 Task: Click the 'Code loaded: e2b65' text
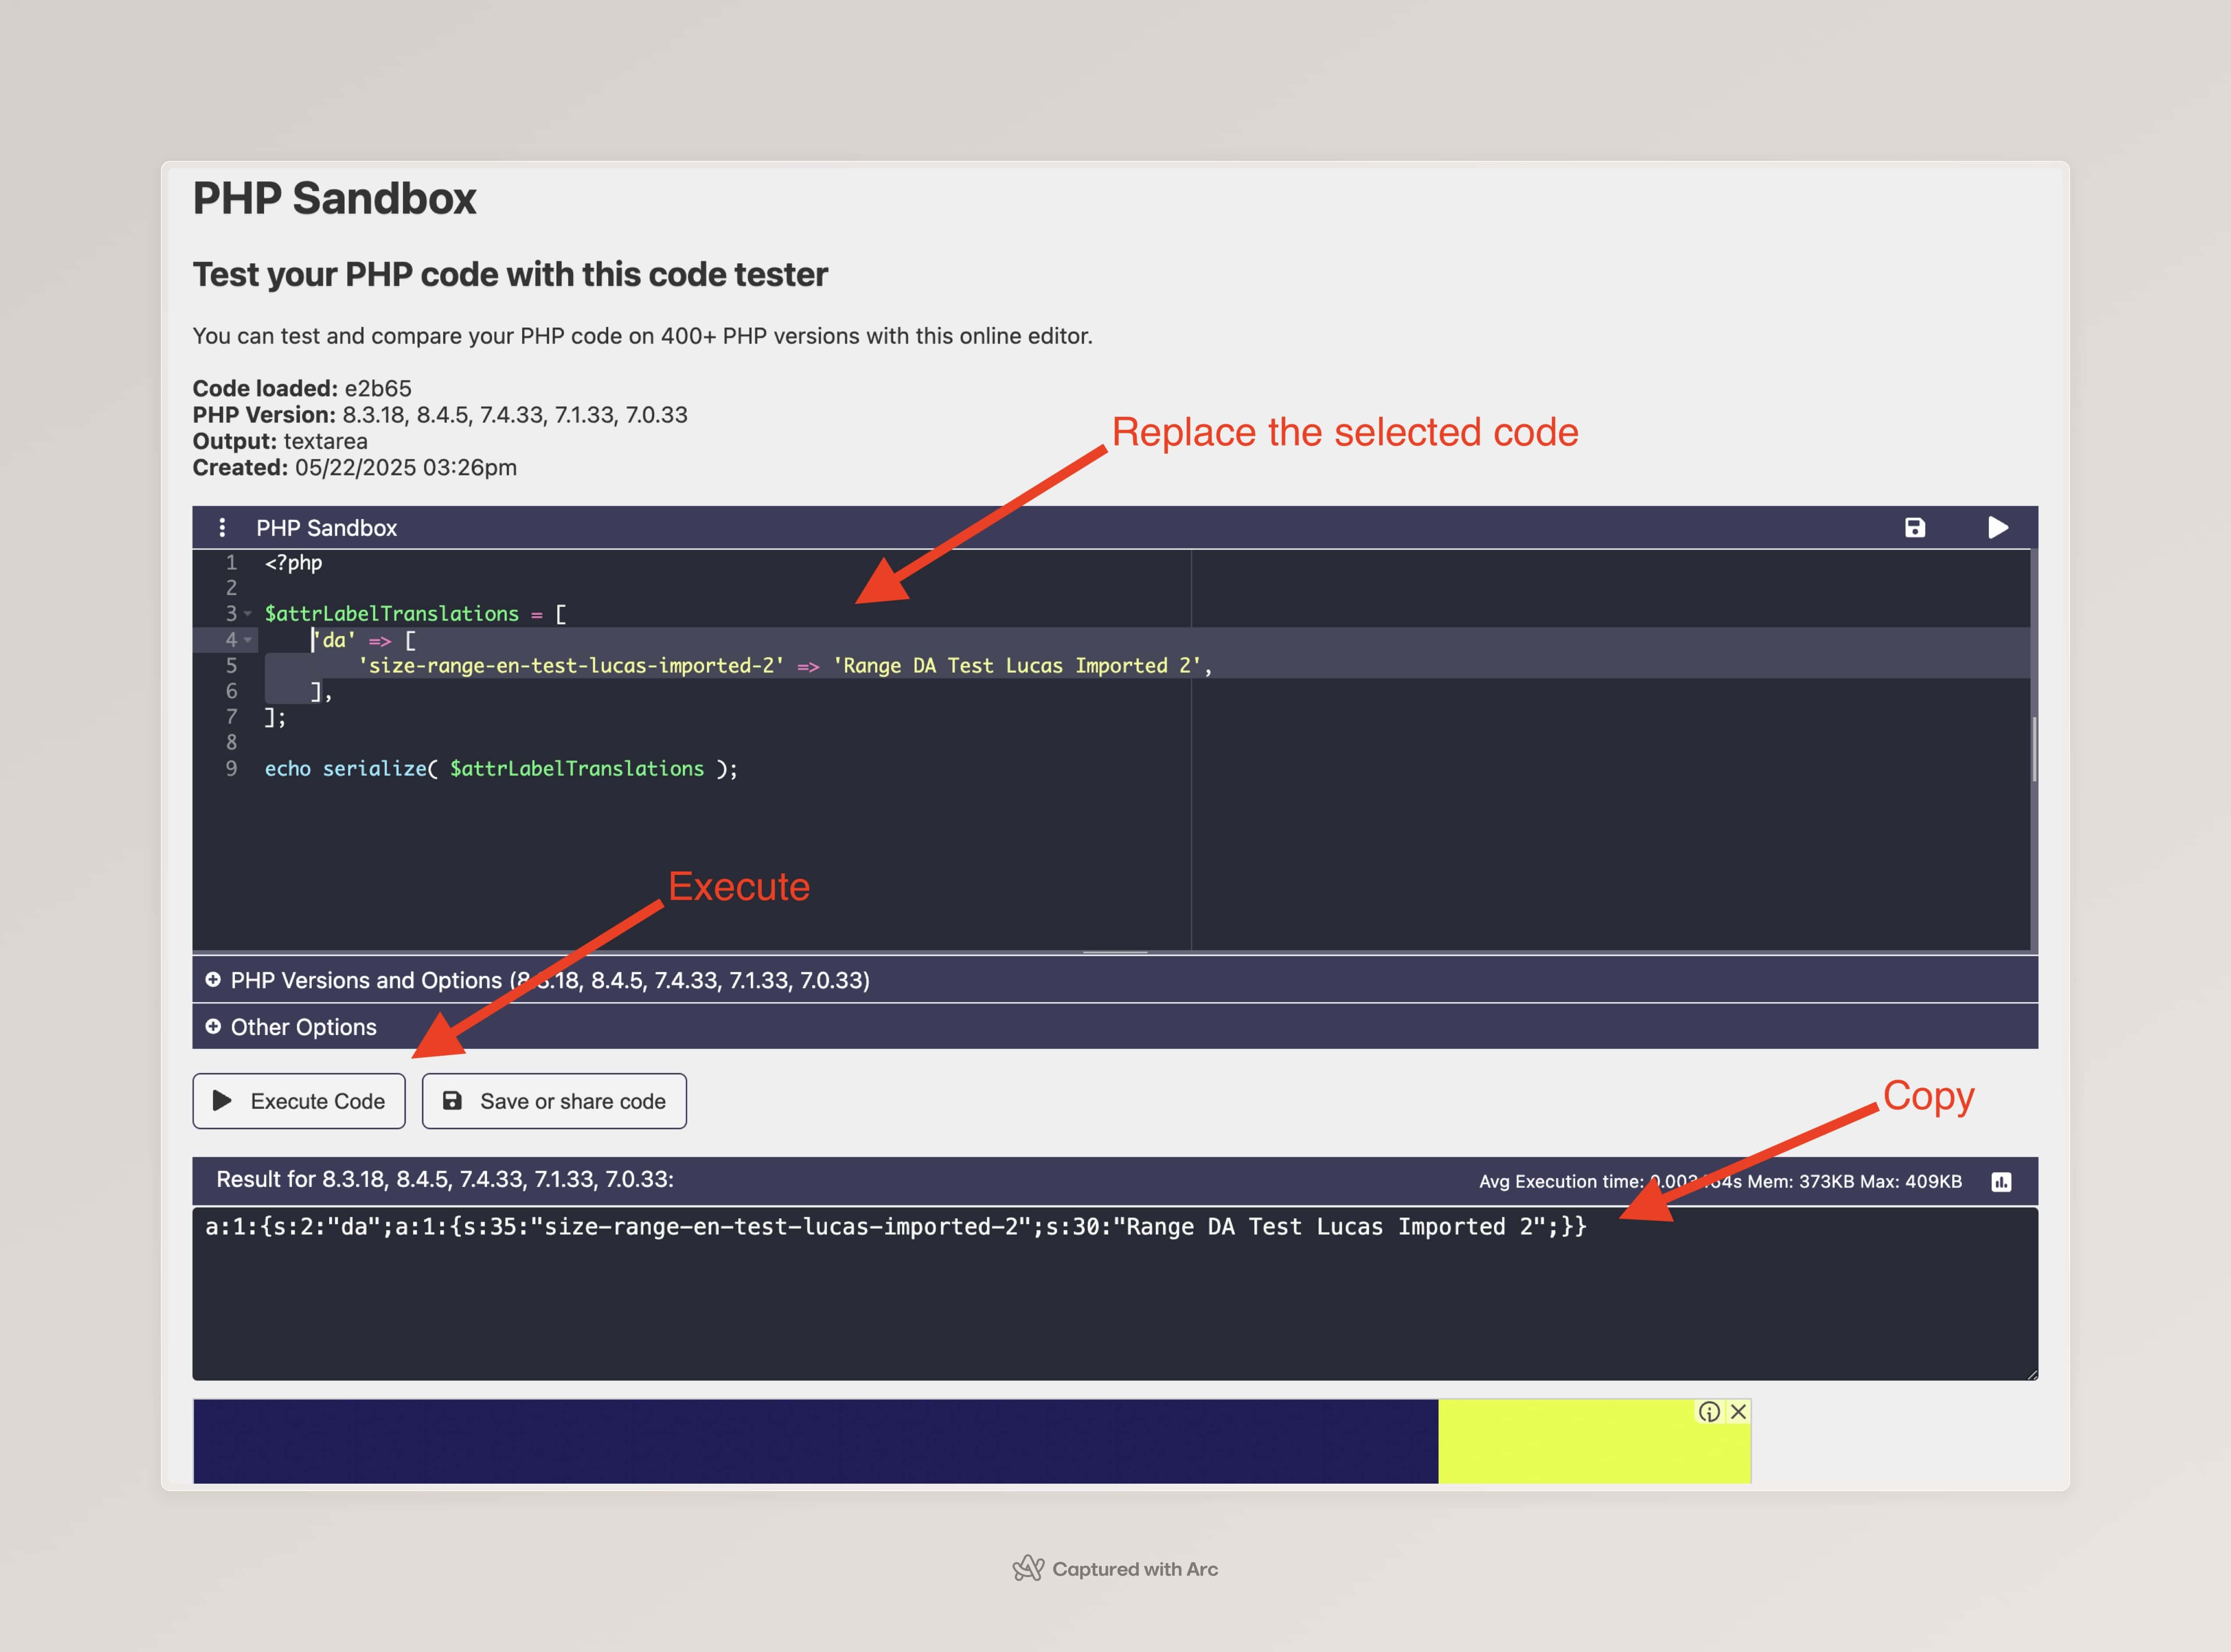click(x=302, y=388)
